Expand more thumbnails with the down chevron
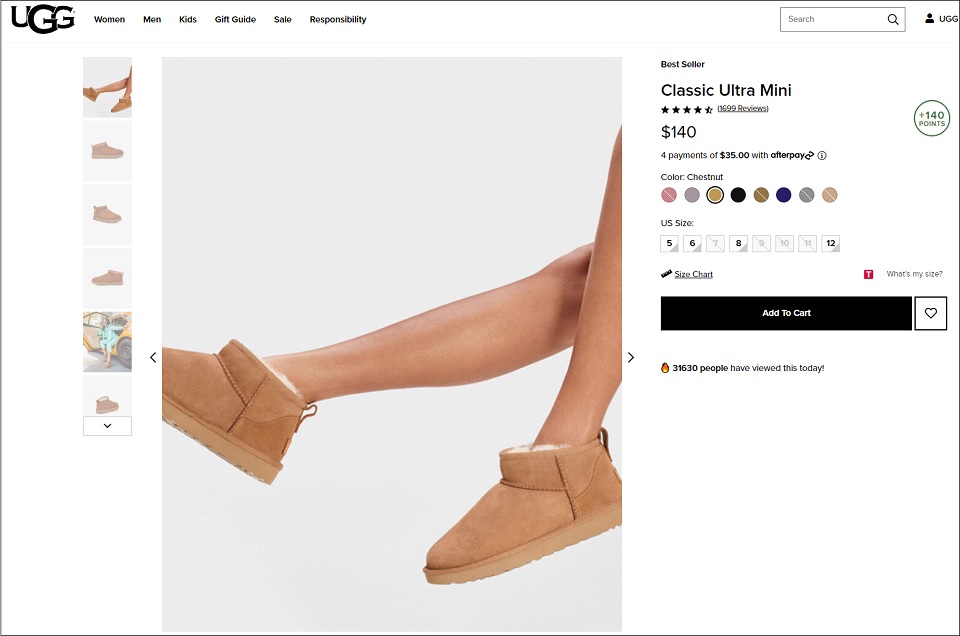The height and width of the screenshot is (636, 960). point(107,426)
